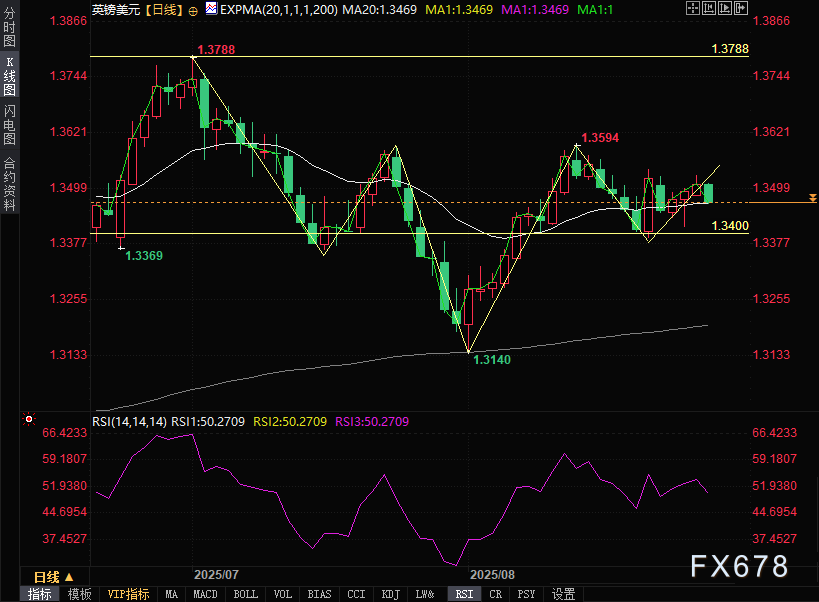Click the EXPMA indicator chart icon
819x602 pixels.
pyautogui.click(x=210, y=9)
